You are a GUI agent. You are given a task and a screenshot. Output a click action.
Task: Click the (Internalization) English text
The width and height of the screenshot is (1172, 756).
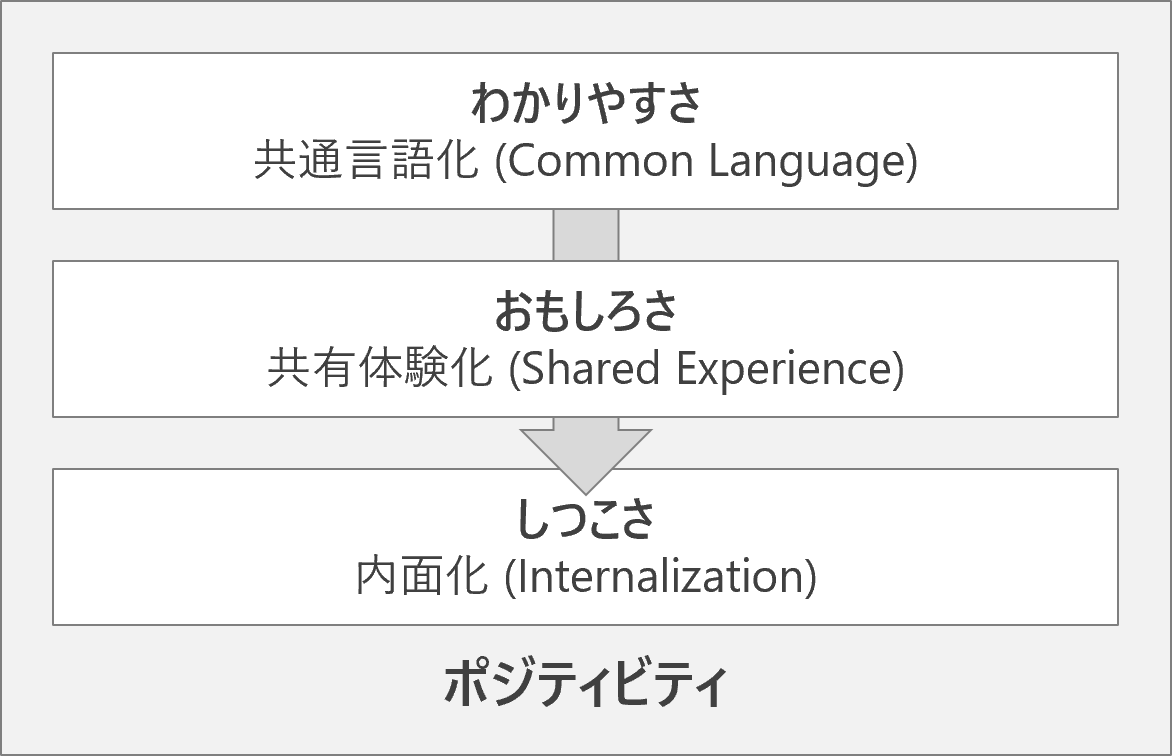pos(661,578)
